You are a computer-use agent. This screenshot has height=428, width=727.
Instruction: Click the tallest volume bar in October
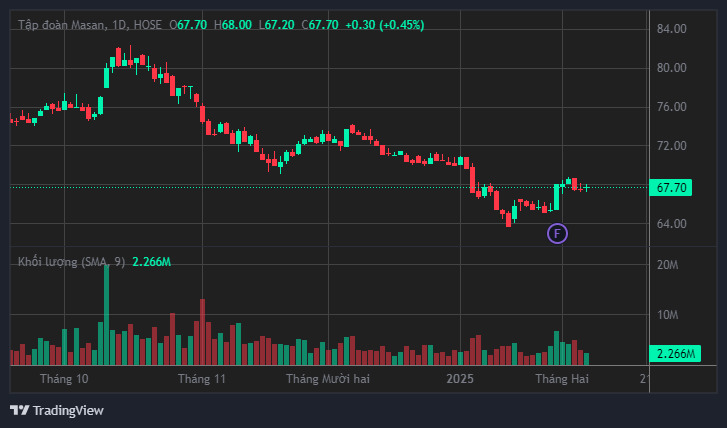(x=107, y=315)
